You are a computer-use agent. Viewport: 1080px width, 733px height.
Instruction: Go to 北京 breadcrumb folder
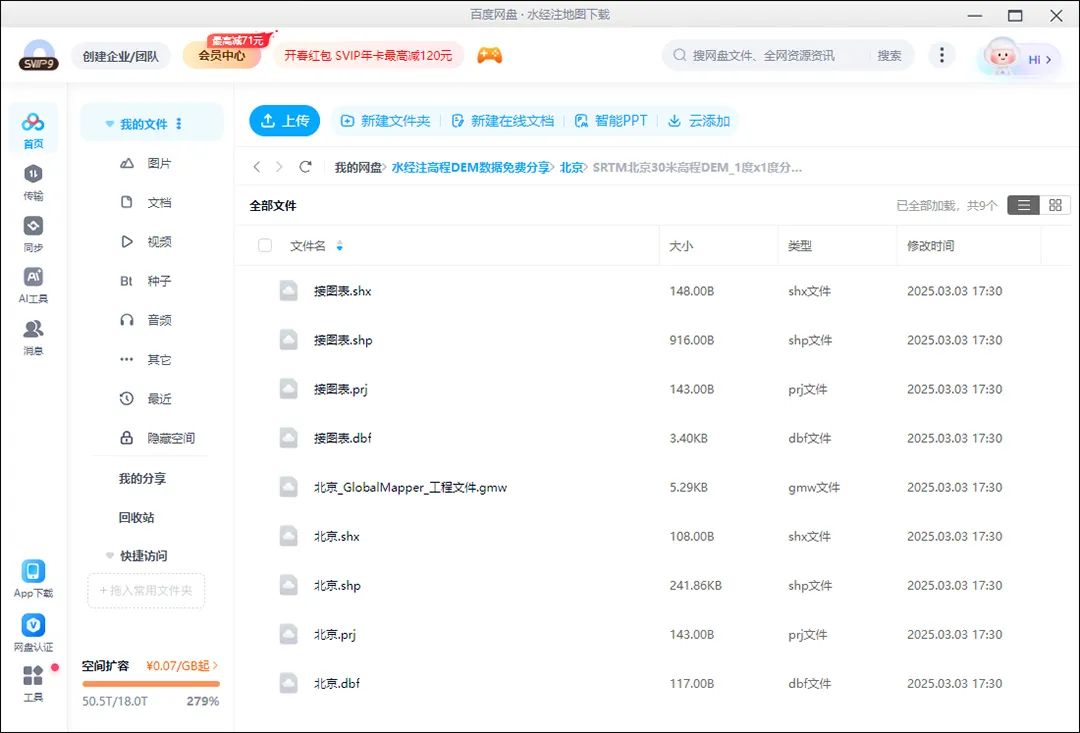(571, 167)
